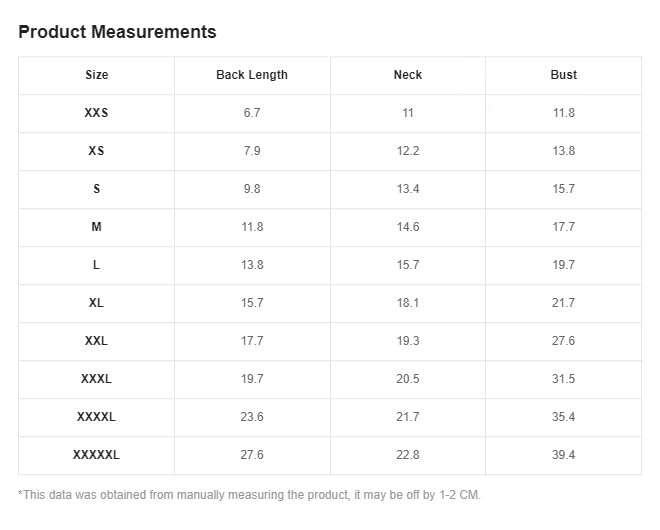Click the 20.5 neck value cell
Image resolution: width=660 pixels, height=530 pixels.
click(x=407, y=379)
